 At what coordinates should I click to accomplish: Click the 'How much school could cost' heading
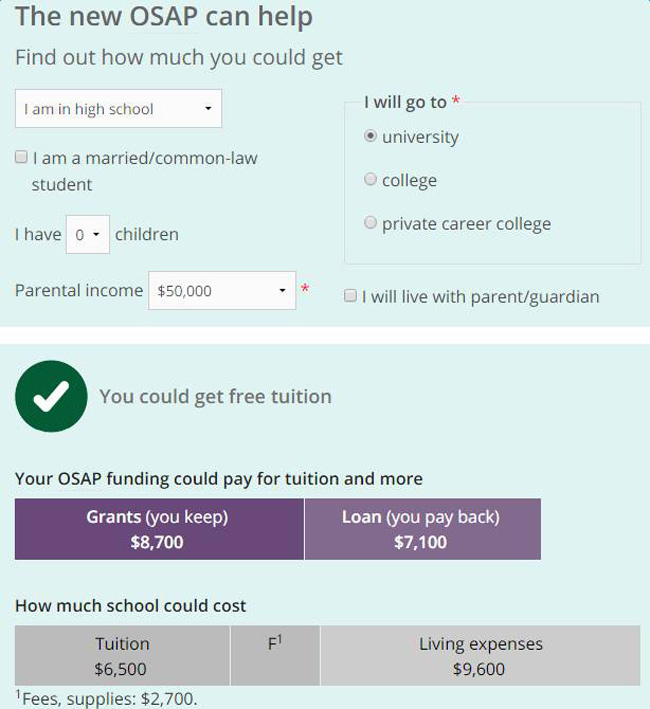pyautogui.click(x=130, y=606)
